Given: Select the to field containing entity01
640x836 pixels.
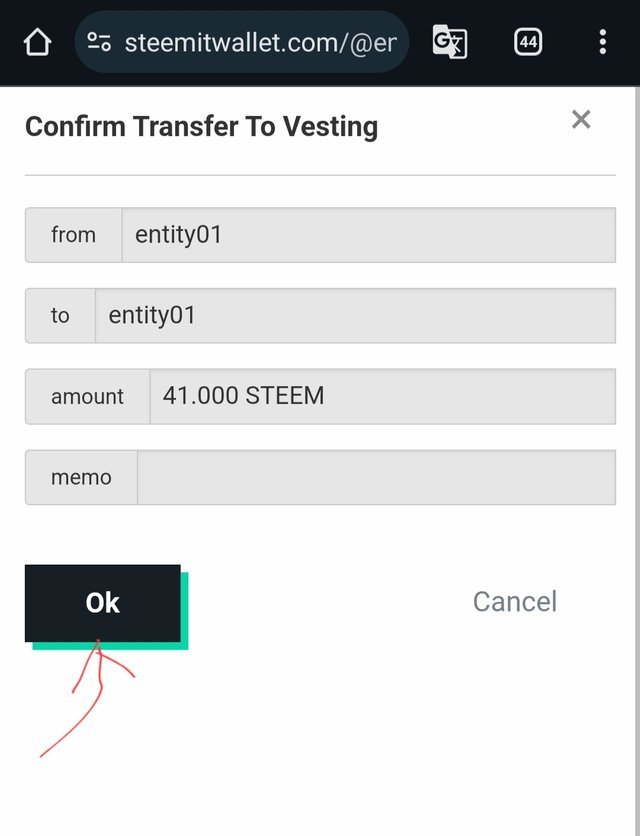Looking at the screenshot, I should [355, 316].
